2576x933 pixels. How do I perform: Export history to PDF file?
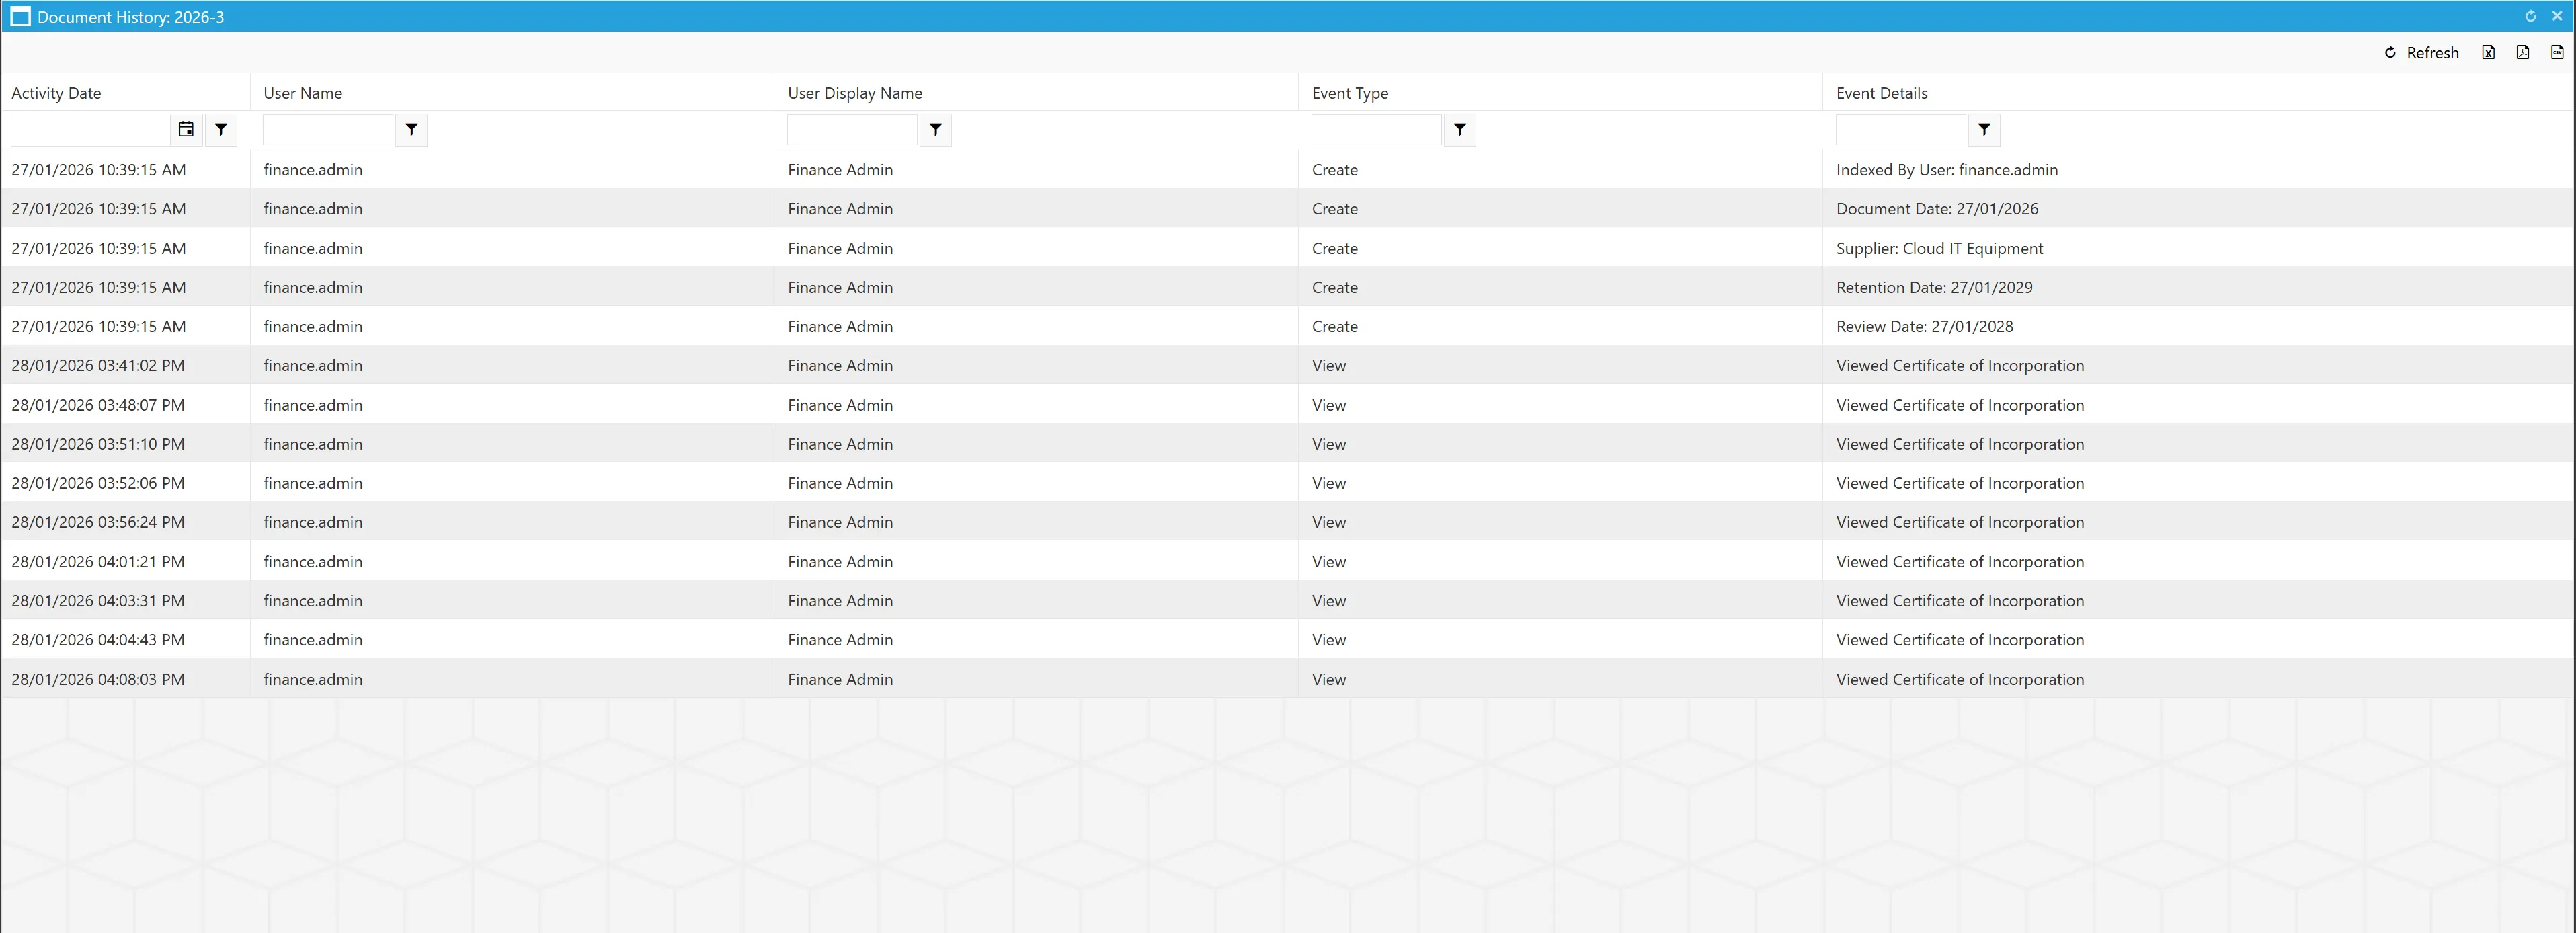tap(2523, 53)
